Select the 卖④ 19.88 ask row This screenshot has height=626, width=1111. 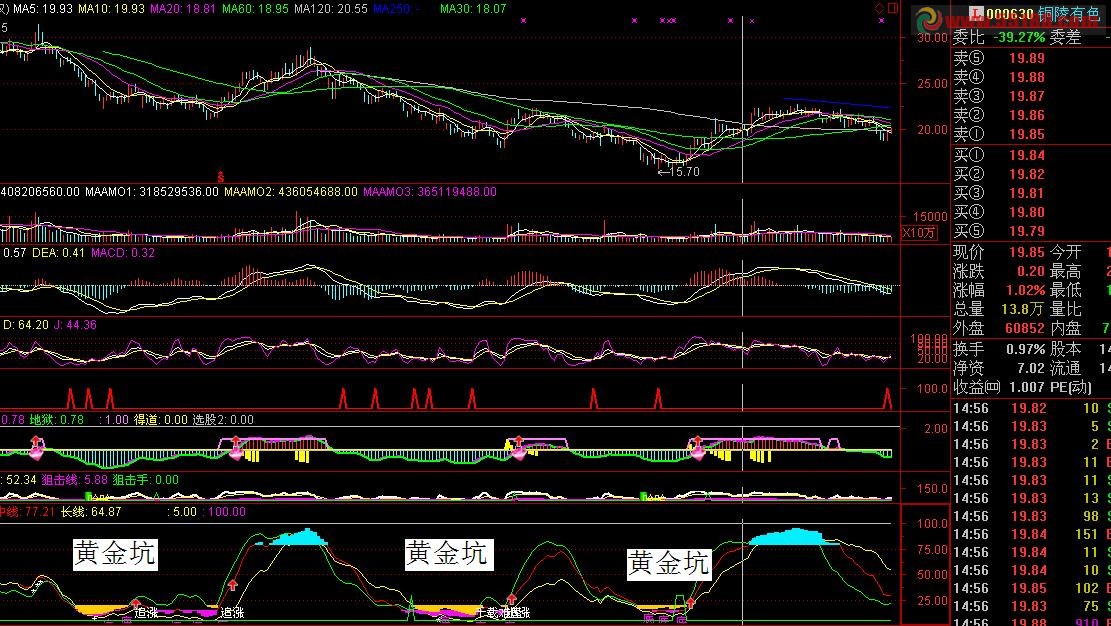(x=999, y=77)
